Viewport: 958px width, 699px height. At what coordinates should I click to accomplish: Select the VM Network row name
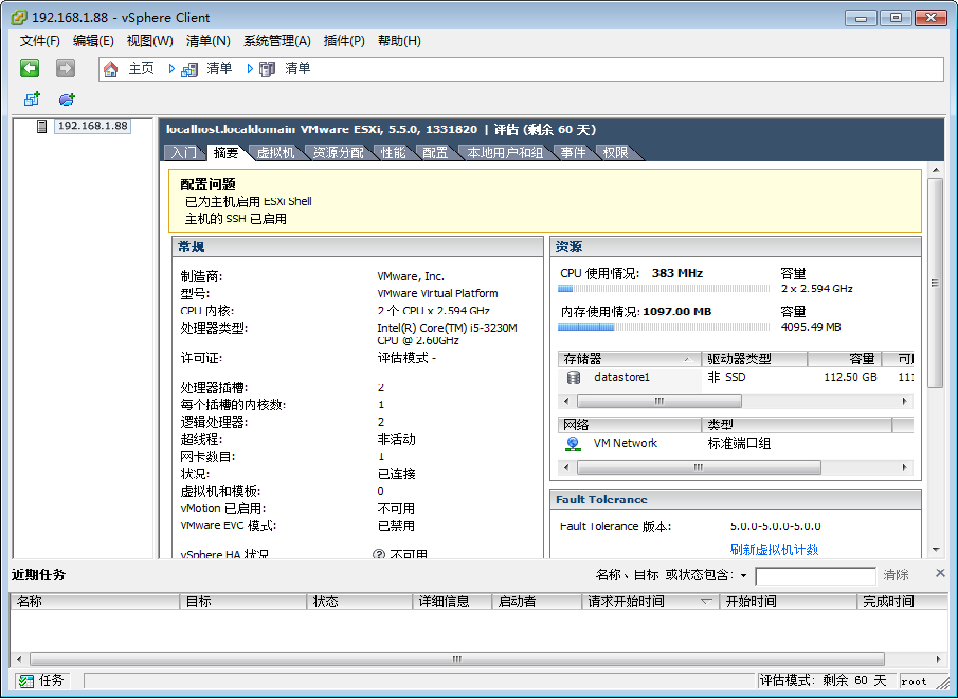coord(624,443)
